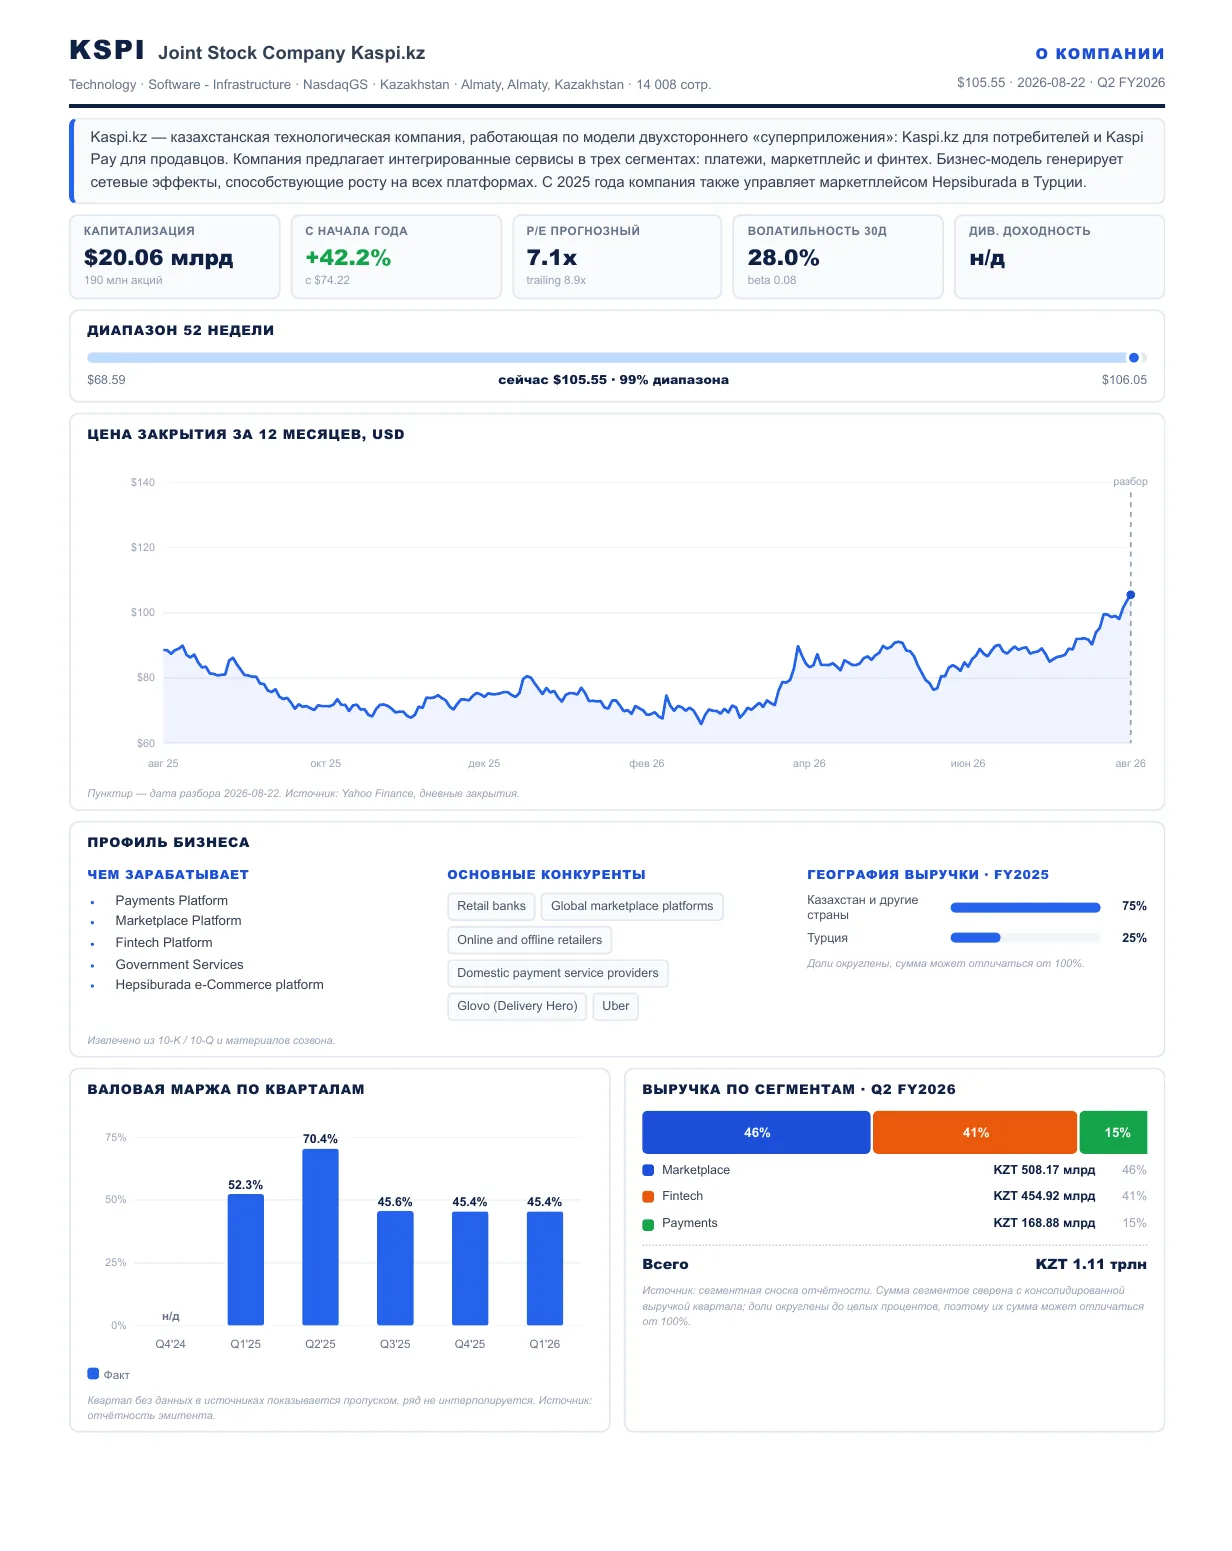Click the blue Факт legend marker
The height and width of the screenshot is (1551, 1232).
[93, 1374]
